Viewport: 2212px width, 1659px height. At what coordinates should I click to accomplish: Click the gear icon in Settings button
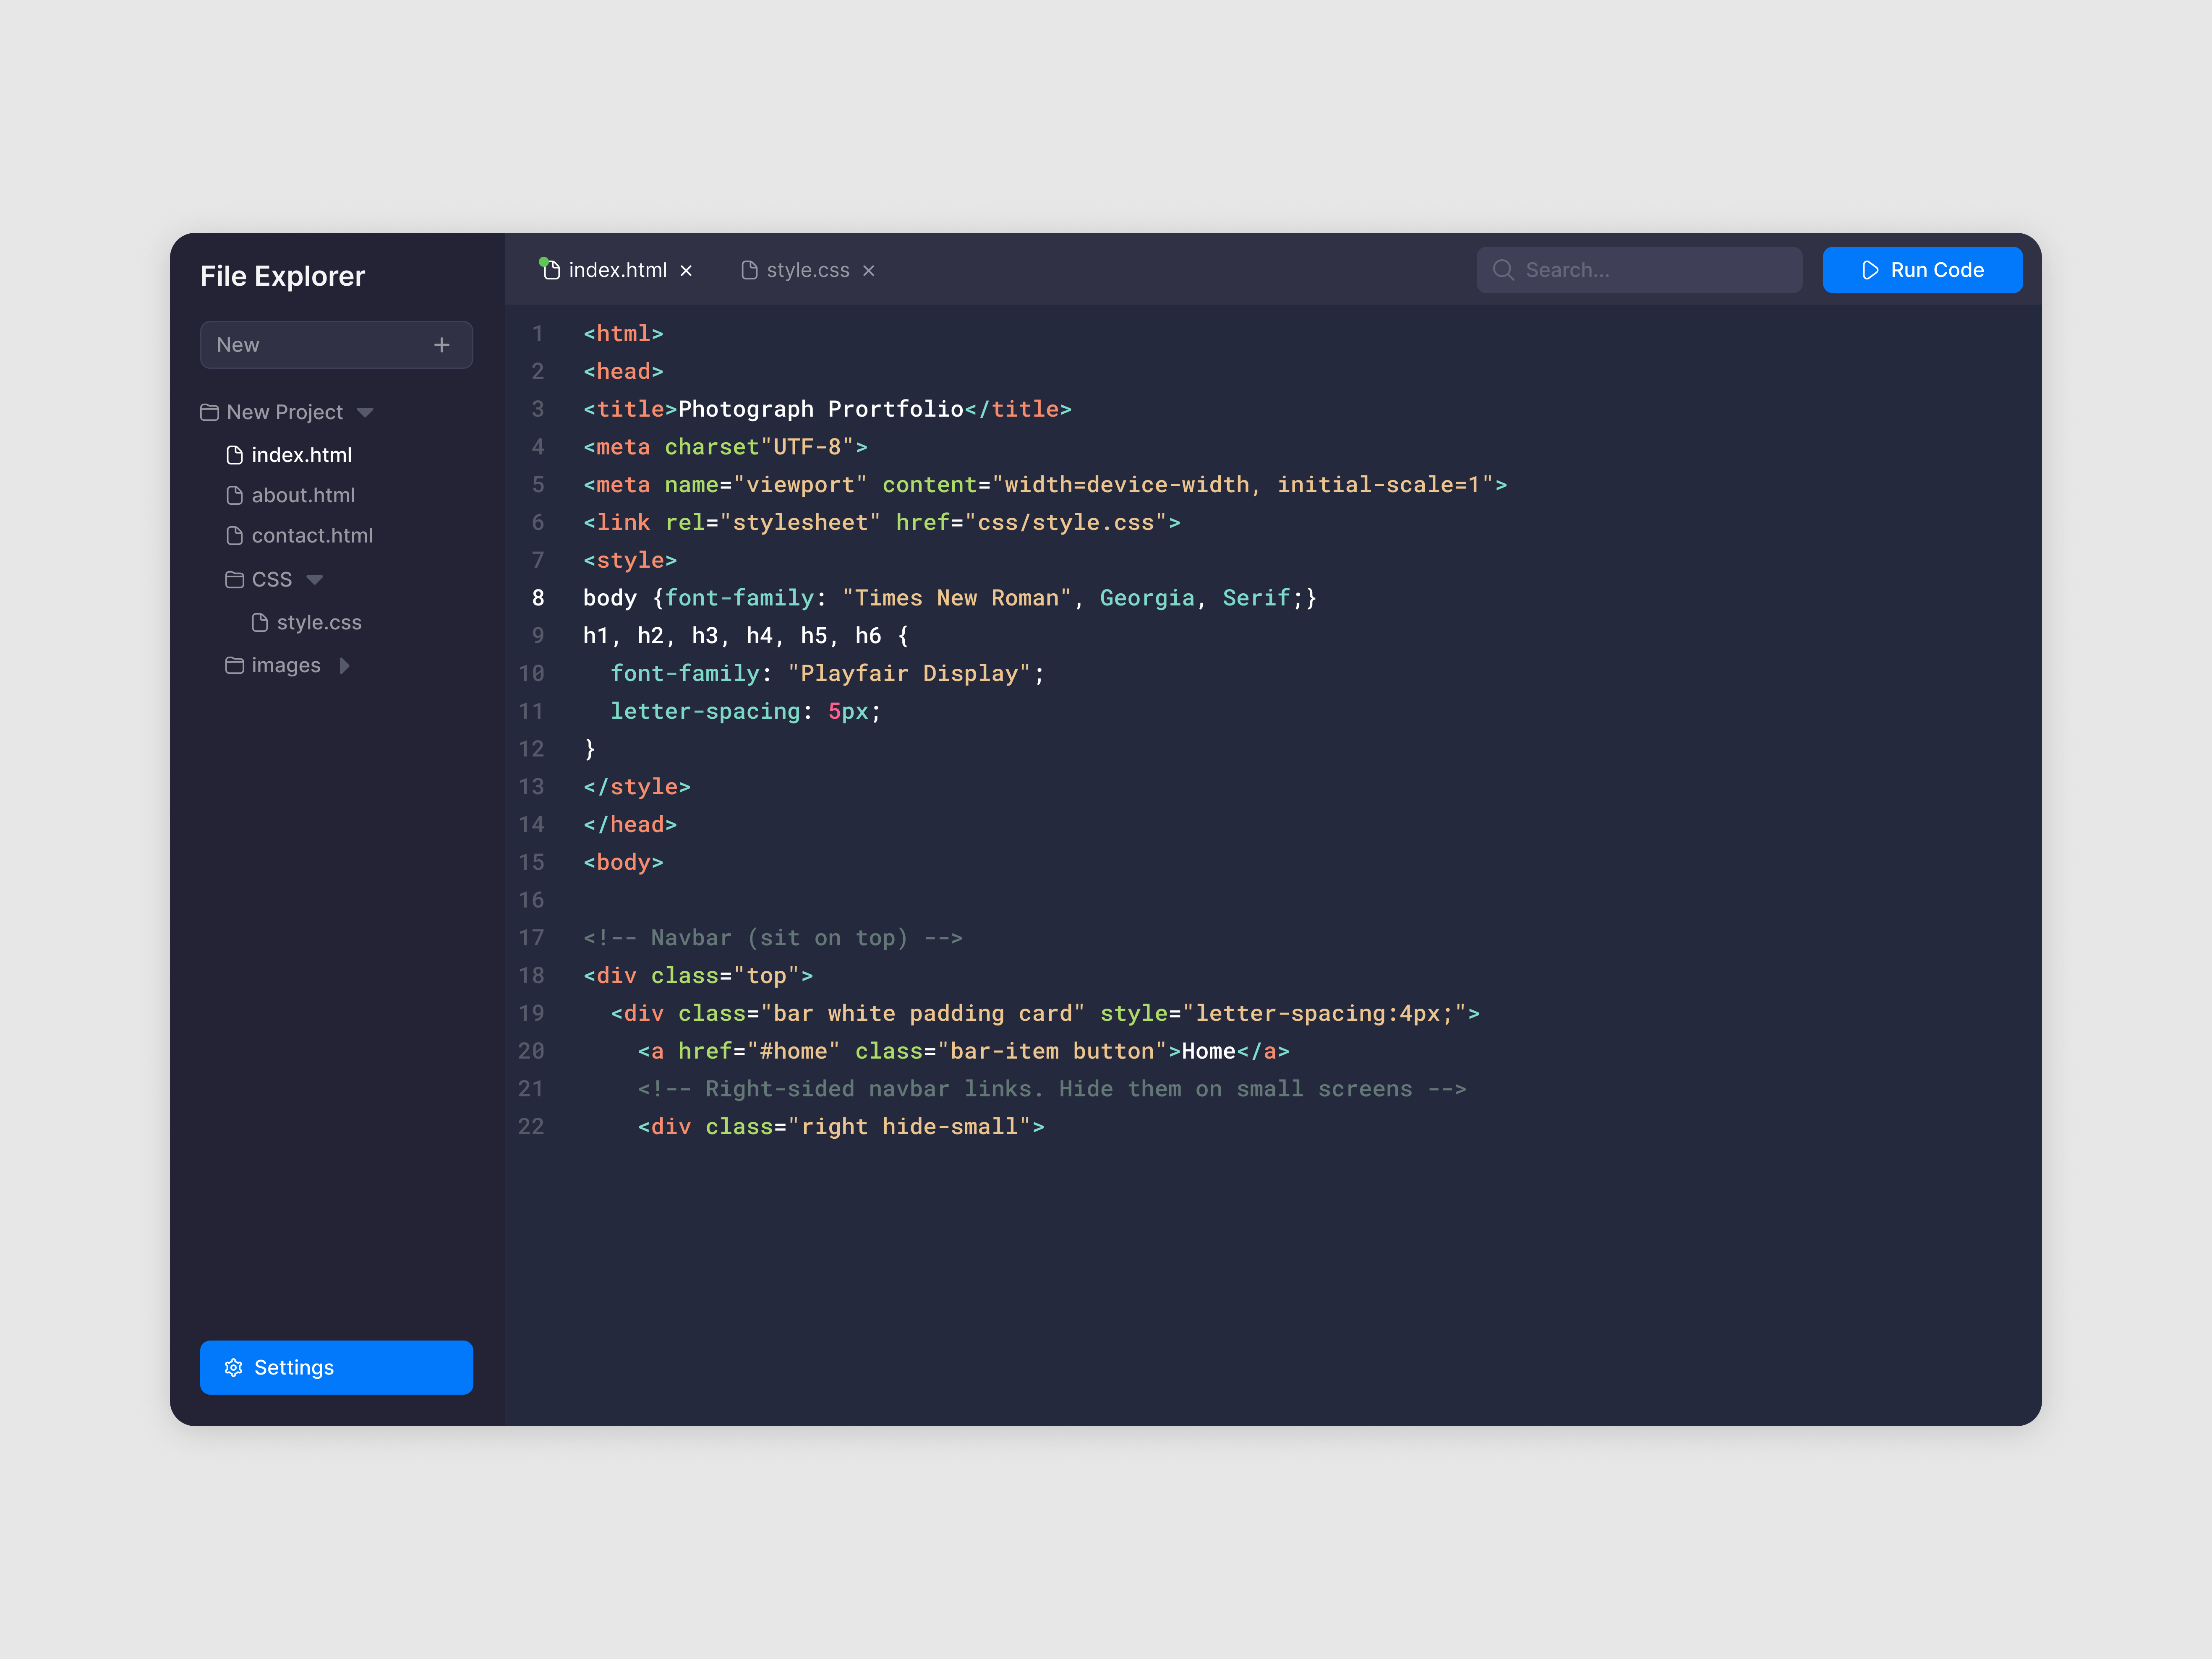(x=234, y=1367)
